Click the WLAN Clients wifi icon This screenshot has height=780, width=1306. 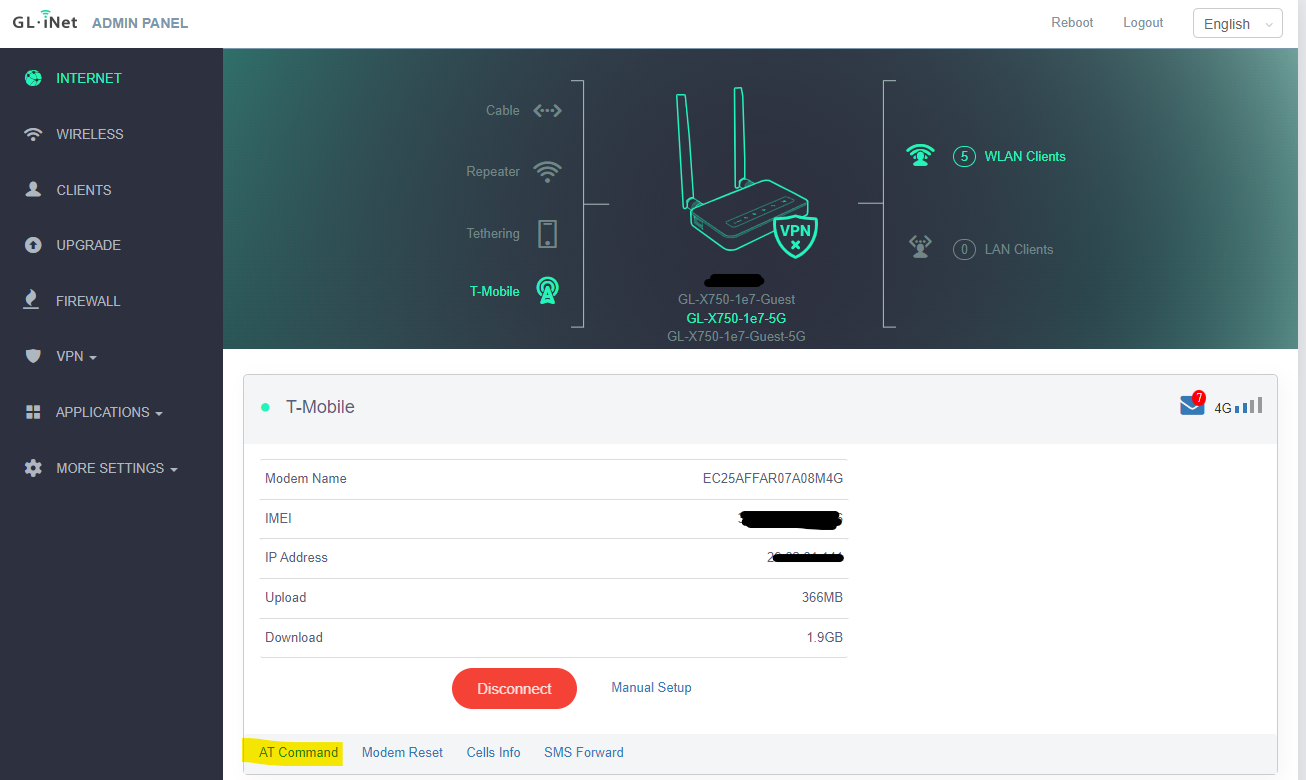click(x=920, y=156)
